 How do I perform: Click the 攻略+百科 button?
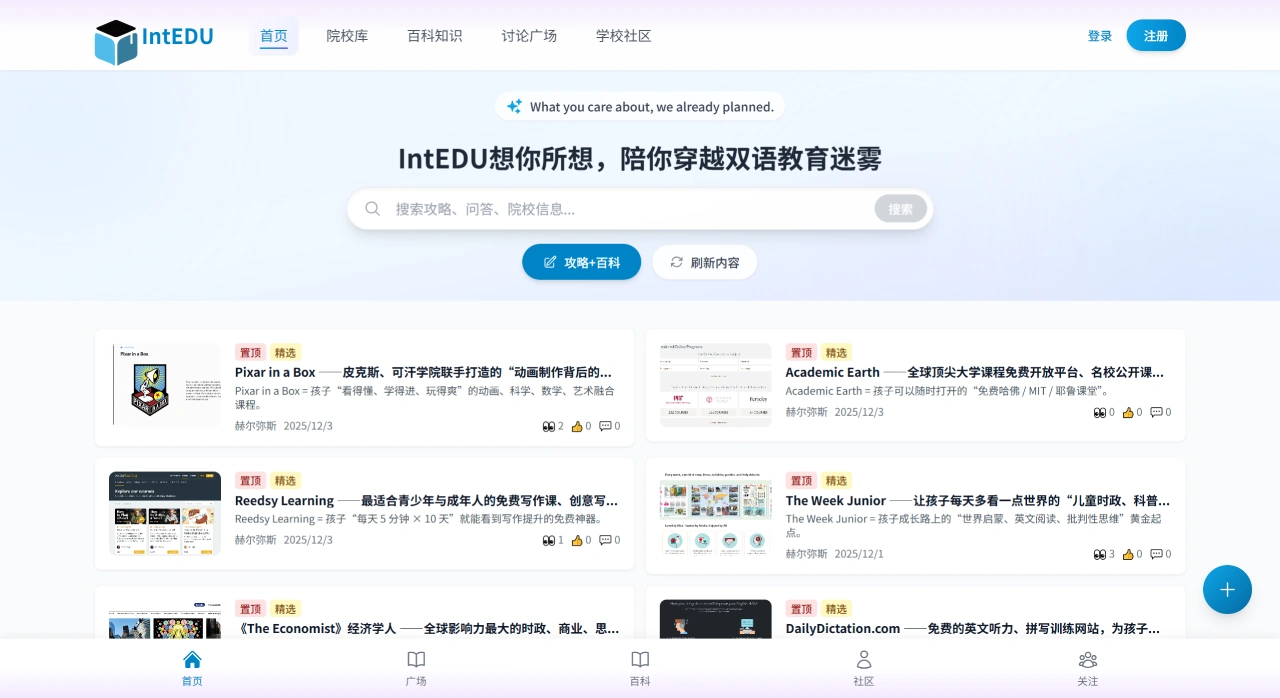[x=581, y=262]
